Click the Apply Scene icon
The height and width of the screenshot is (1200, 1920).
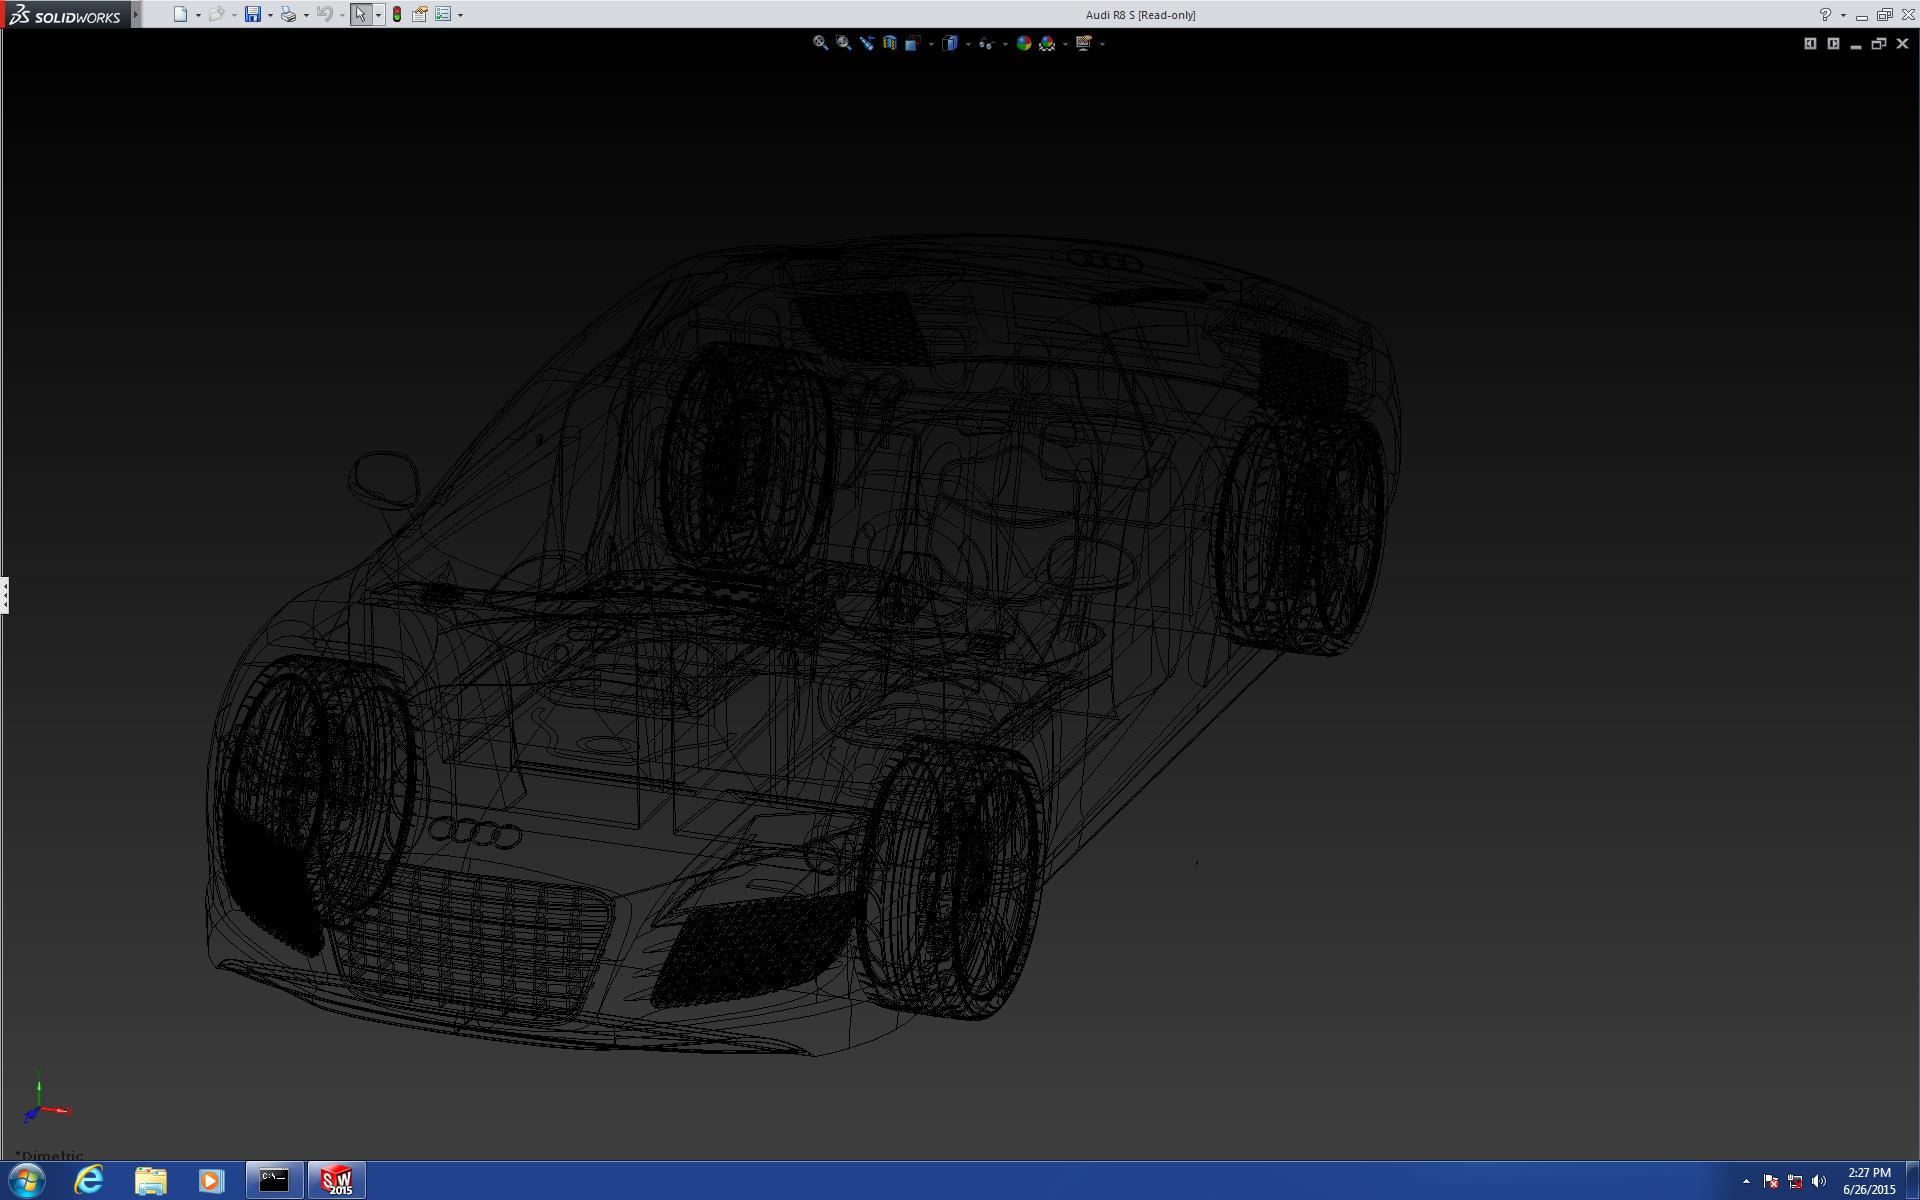pyautogui.click(x=1047, y=43)
